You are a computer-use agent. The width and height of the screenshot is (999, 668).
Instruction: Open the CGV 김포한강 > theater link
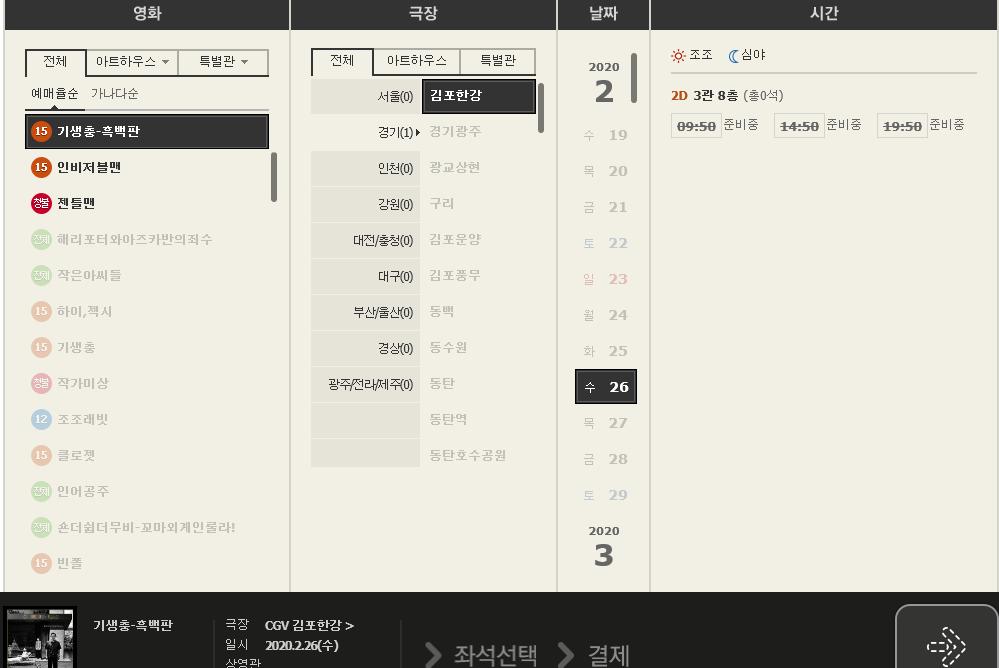click(309, 625)
